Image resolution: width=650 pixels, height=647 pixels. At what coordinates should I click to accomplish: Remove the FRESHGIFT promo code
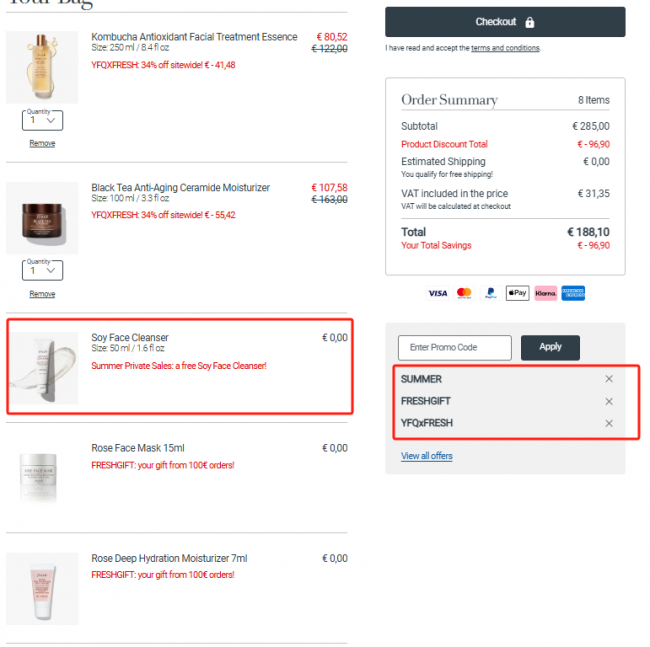tap(609, 401)
